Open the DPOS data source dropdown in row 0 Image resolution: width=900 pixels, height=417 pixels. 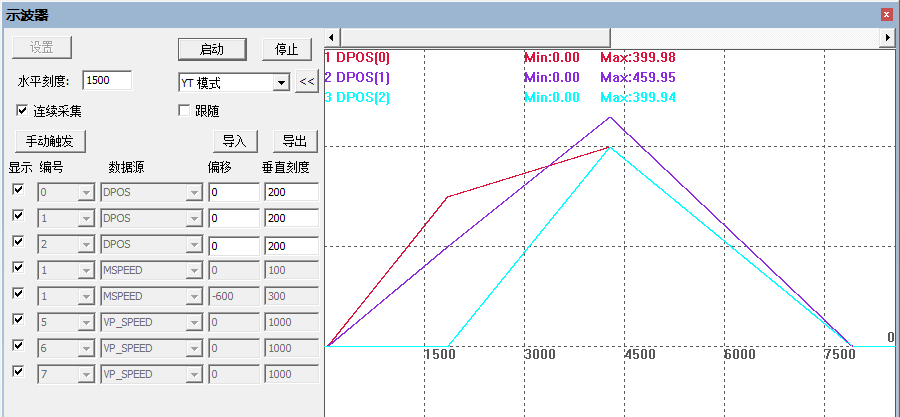195,193
